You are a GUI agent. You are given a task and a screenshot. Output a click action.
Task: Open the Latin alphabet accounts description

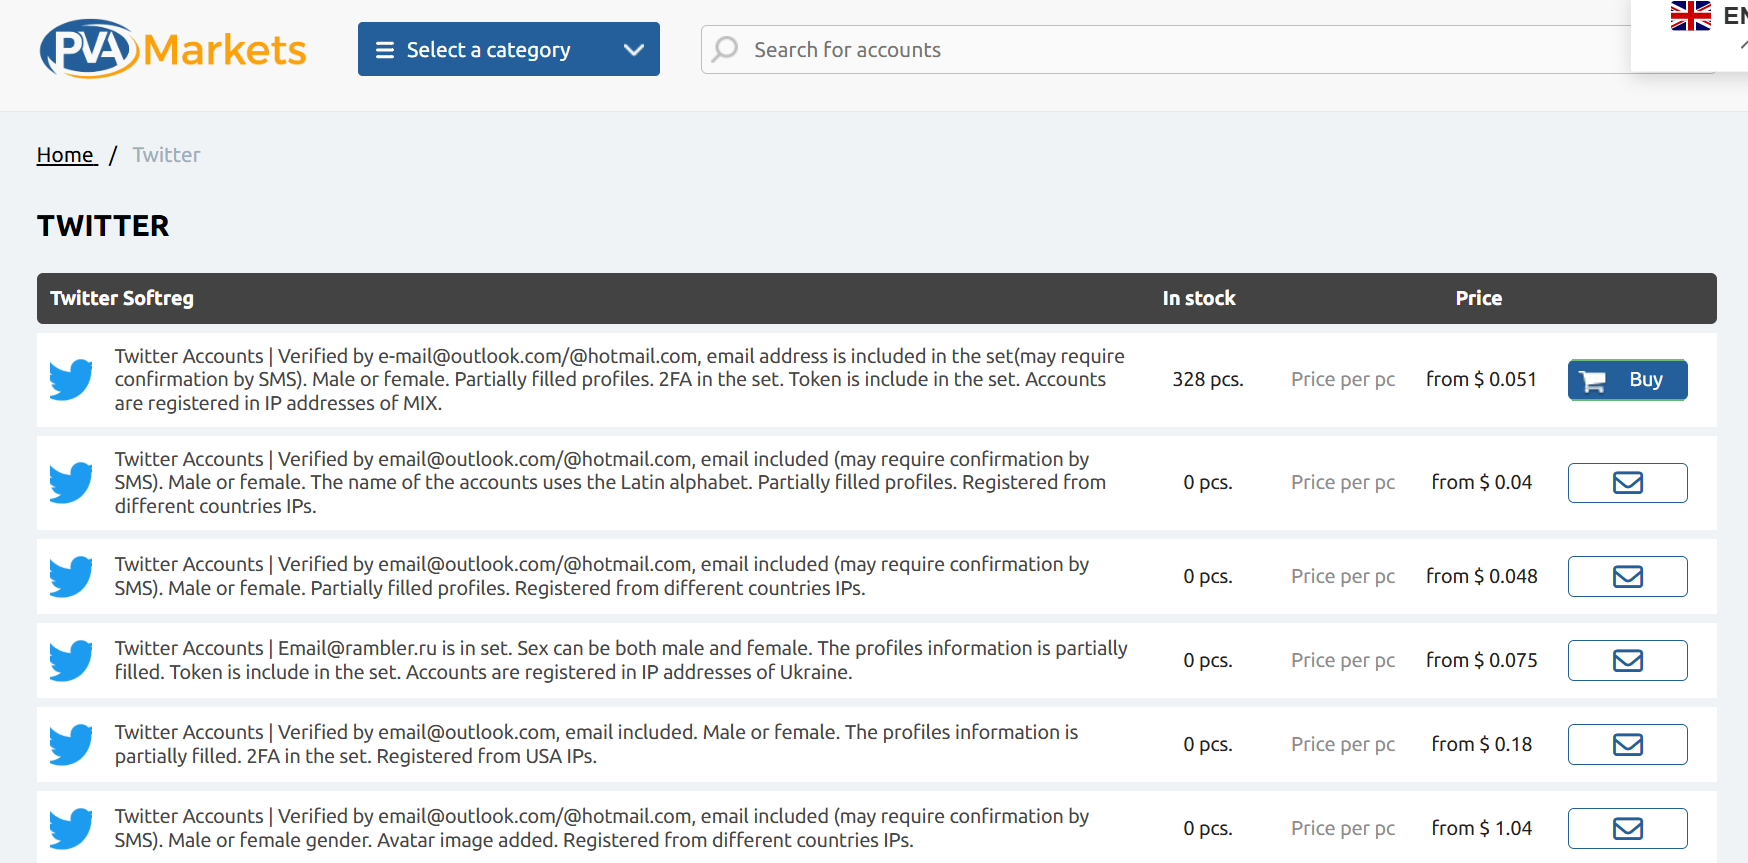click(610, 483)
